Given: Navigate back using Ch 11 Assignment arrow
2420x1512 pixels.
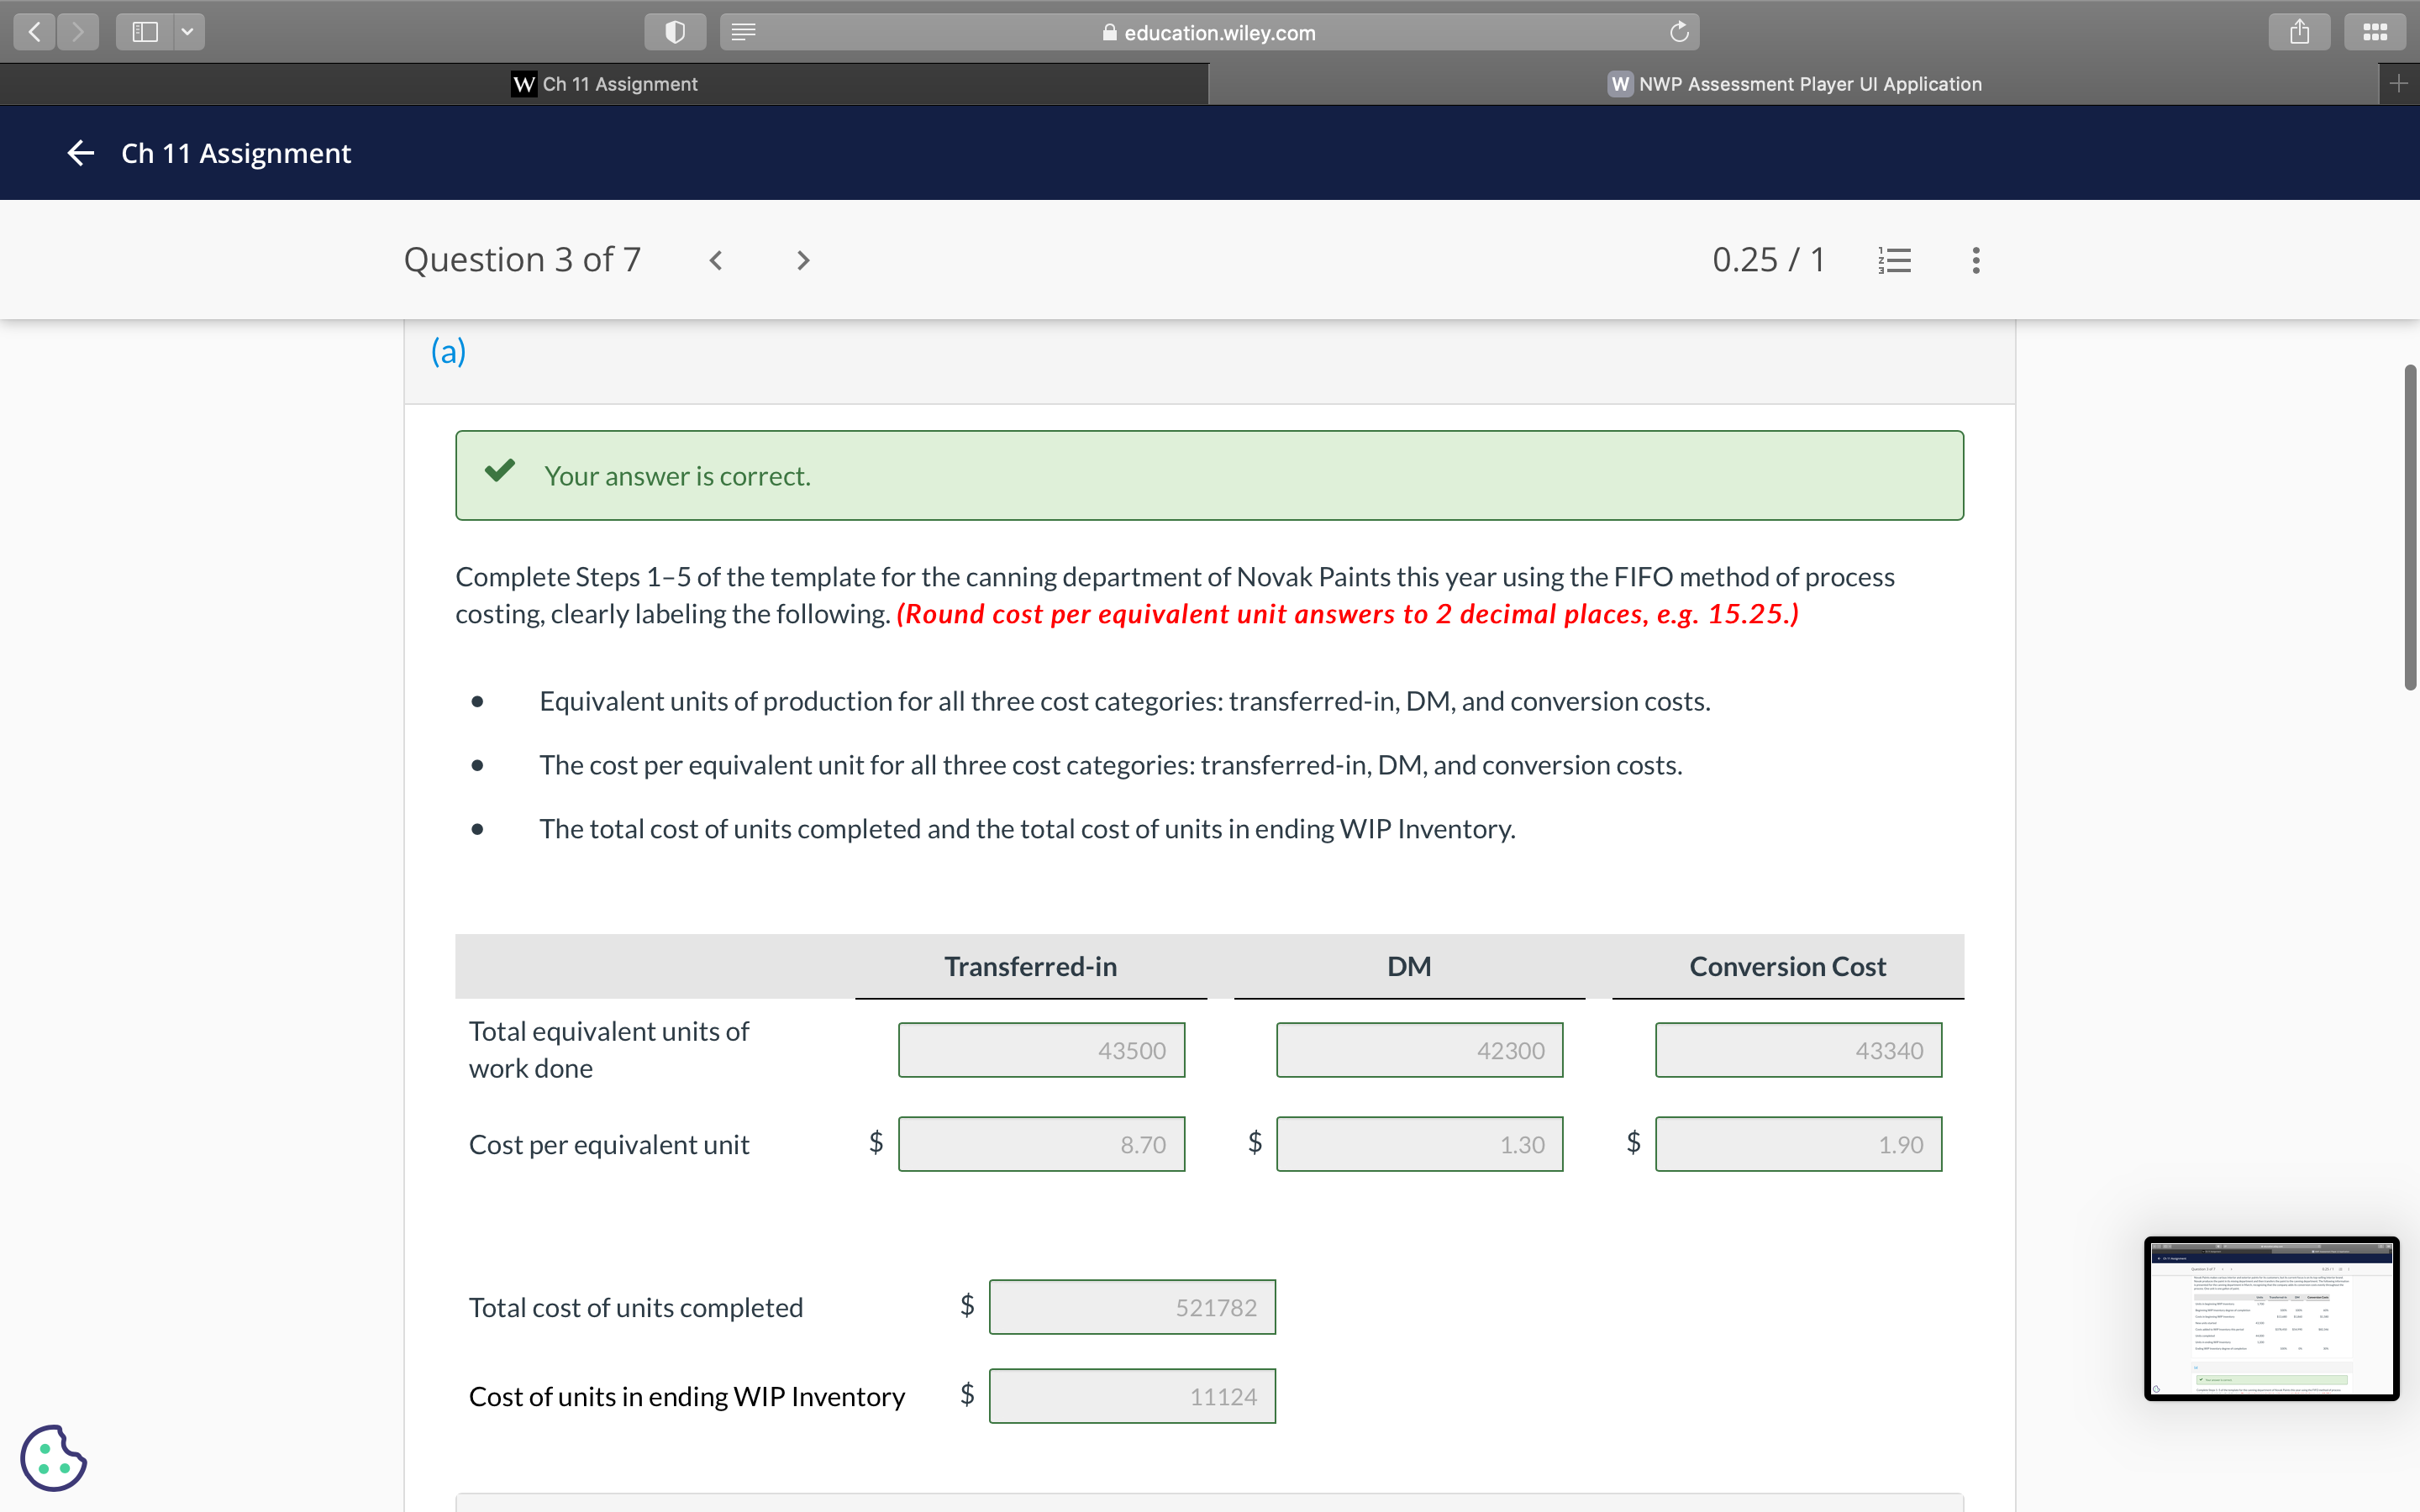Looking at the screenshot, I should coord(79,152).
